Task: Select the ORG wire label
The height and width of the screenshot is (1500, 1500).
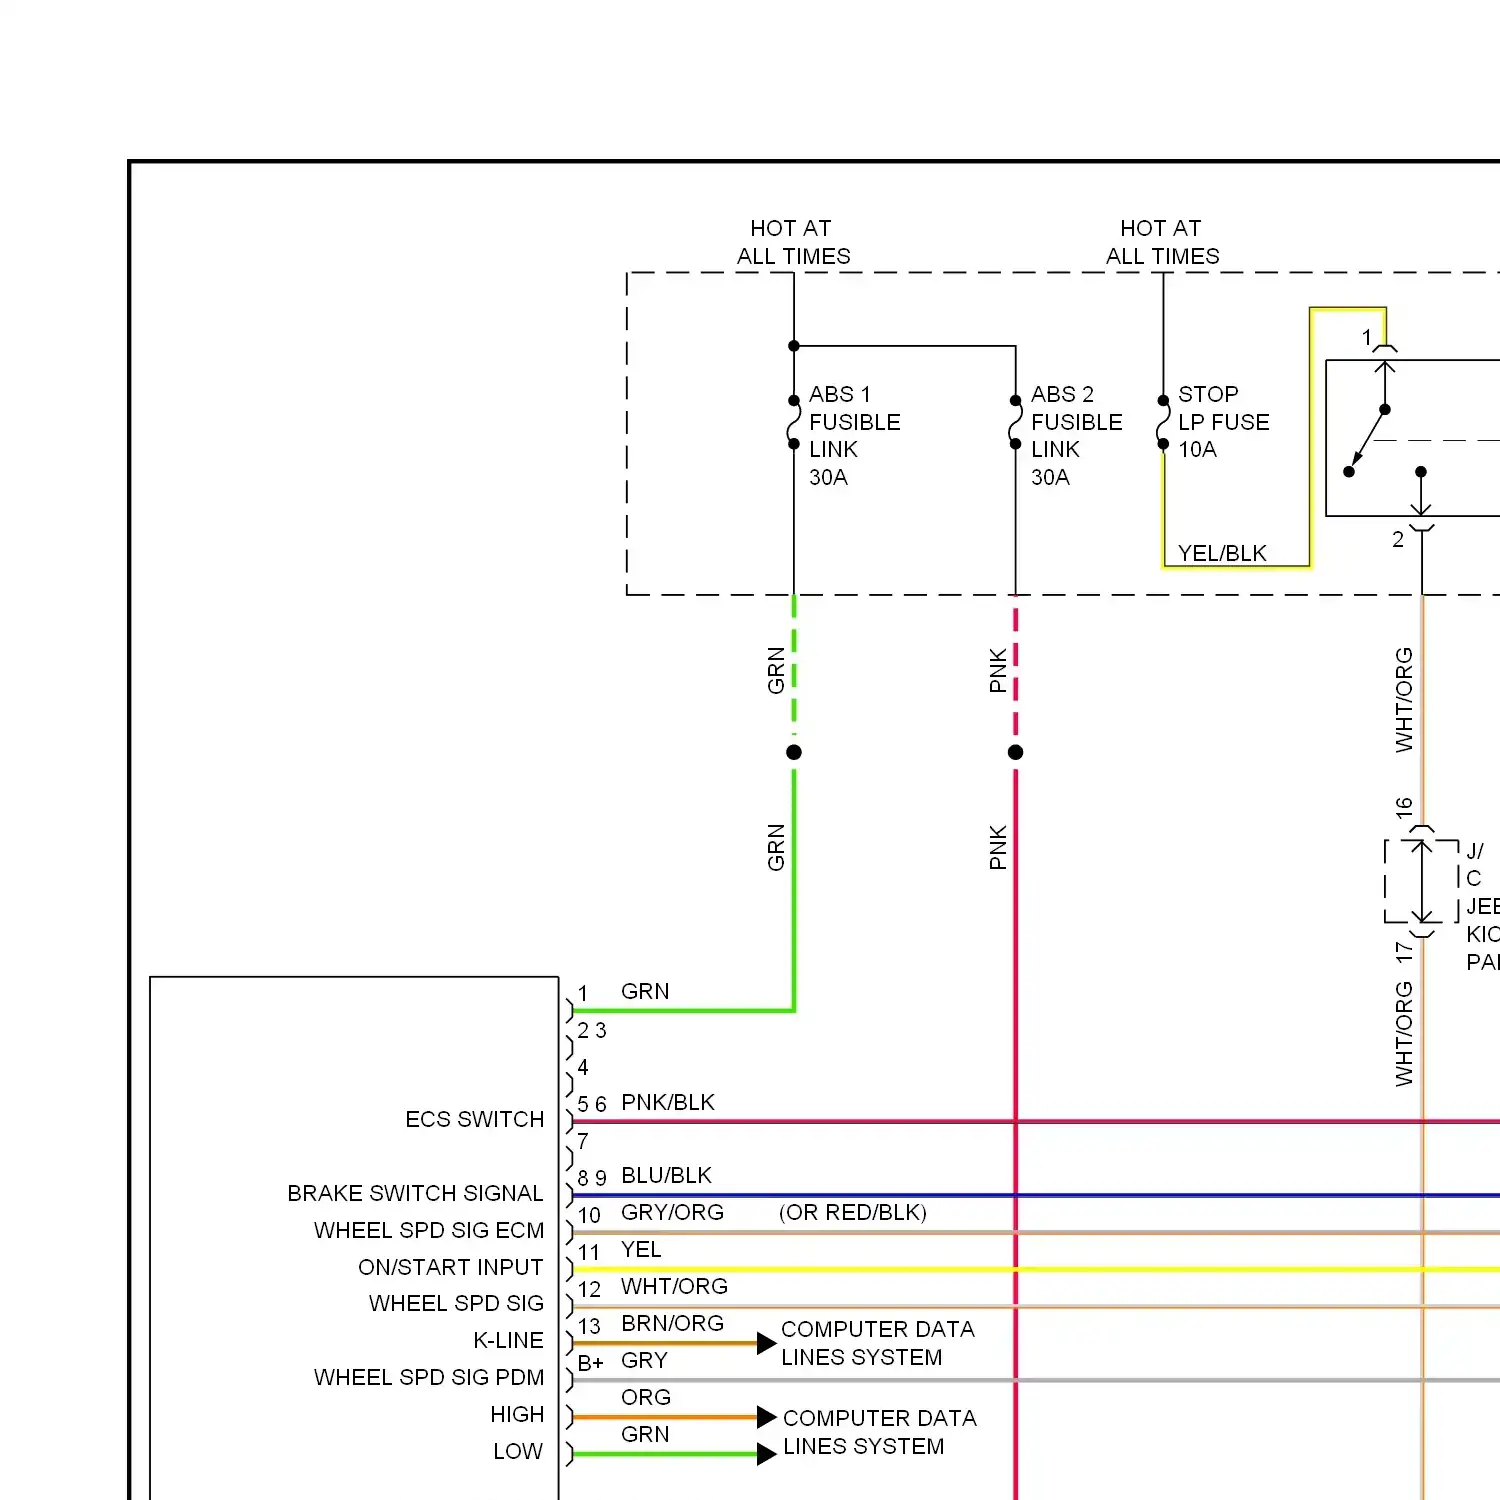Action: (x=646, y=1397)
